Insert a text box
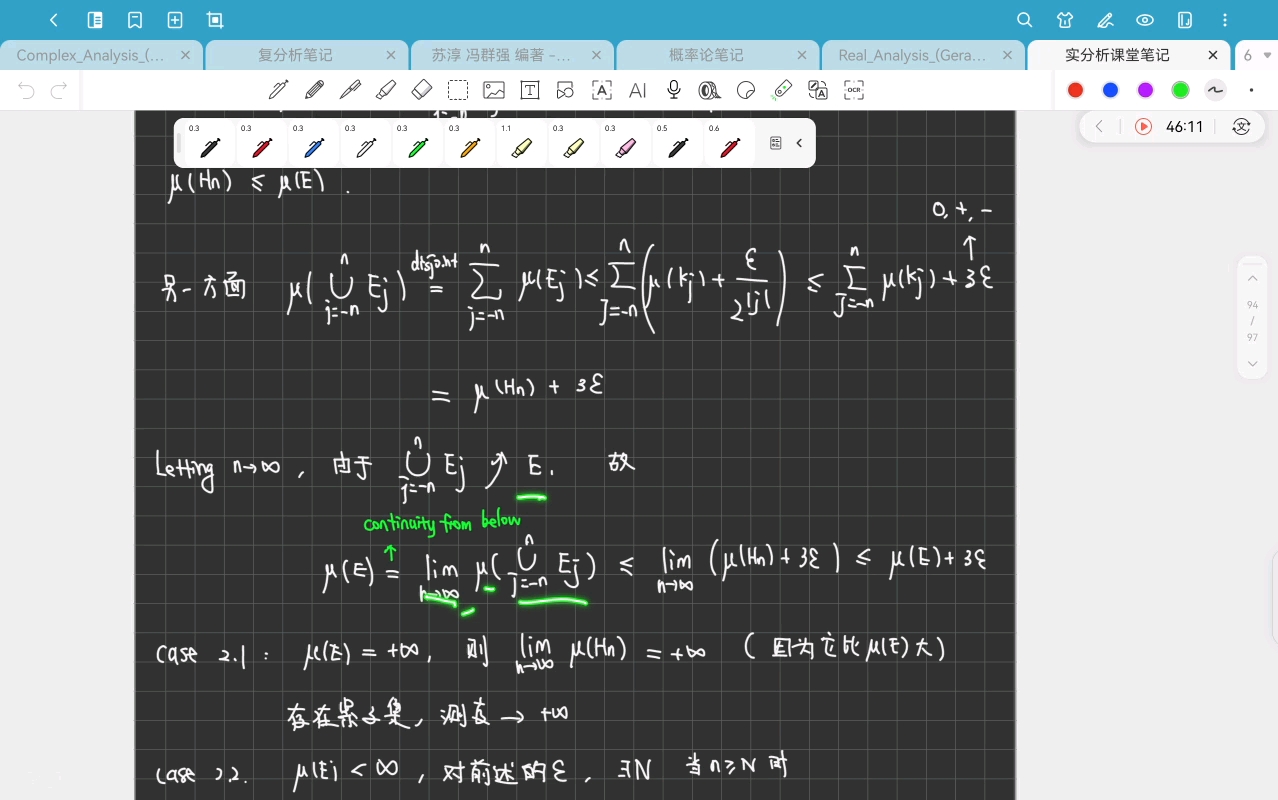The image size is (1278, 800). click(530, 90)
